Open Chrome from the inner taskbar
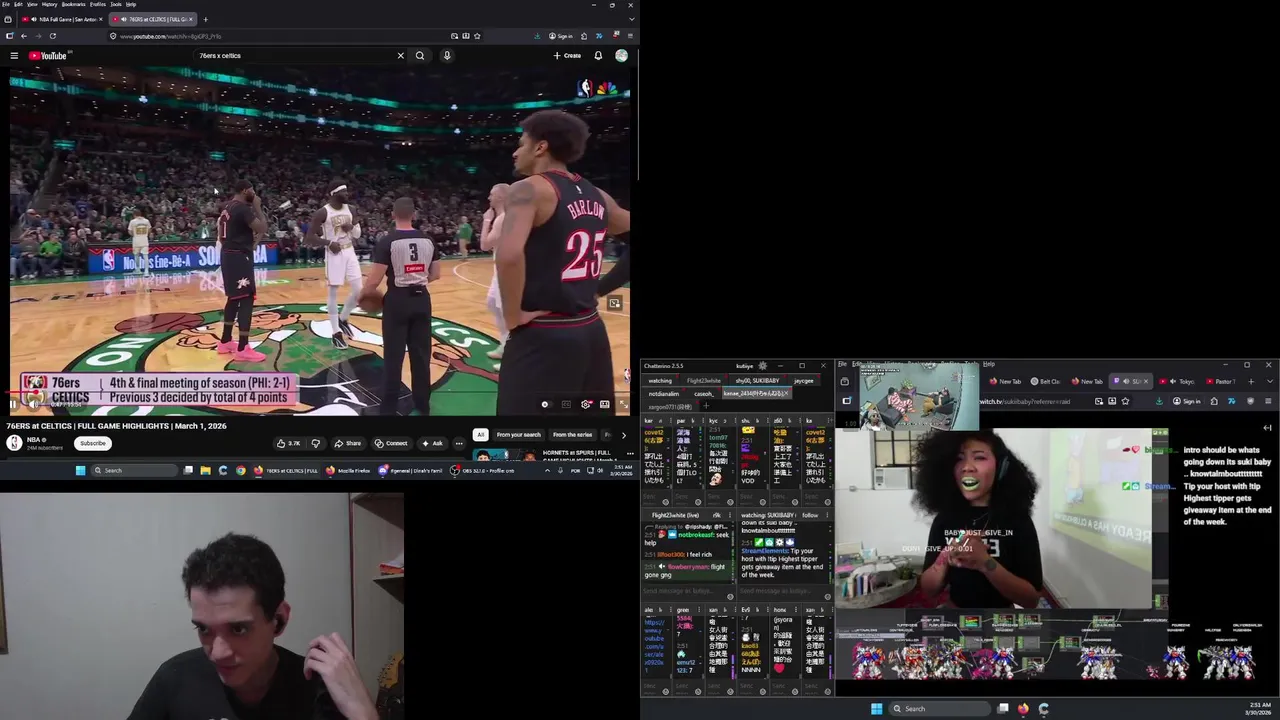Image resolution: width=1280 pixels, height=720 pixels. point(240,470)
